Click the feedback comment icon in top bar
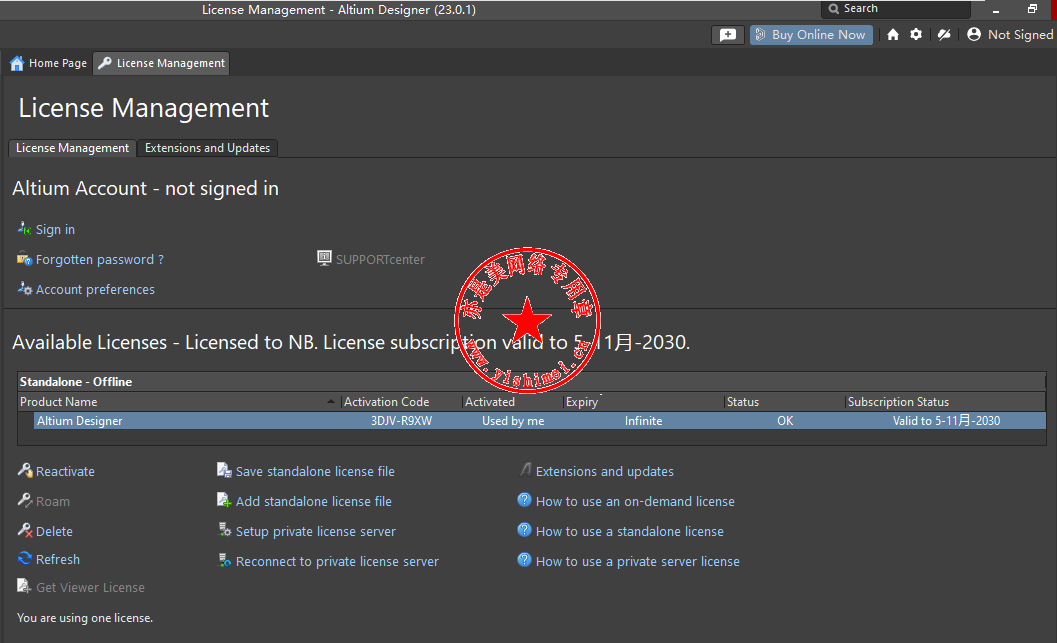Screen dimensions: 1057x643 (728, 35)
